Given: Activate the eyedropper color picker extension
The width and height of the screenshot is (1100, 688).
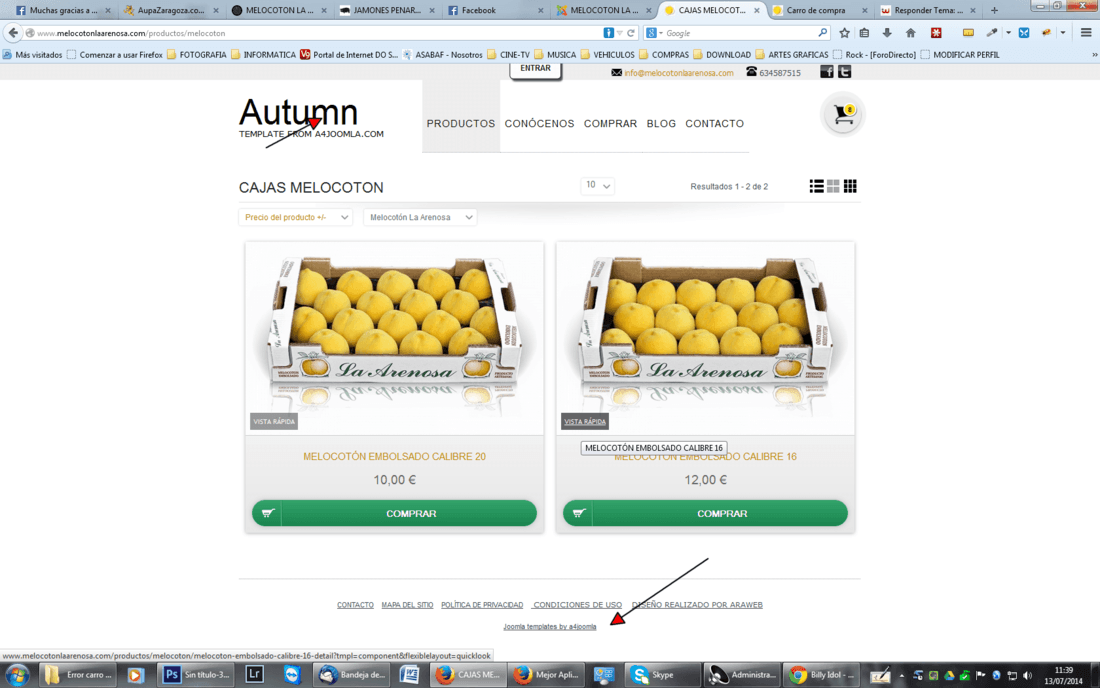Looking at the screenshot, I should coord(992,33).
